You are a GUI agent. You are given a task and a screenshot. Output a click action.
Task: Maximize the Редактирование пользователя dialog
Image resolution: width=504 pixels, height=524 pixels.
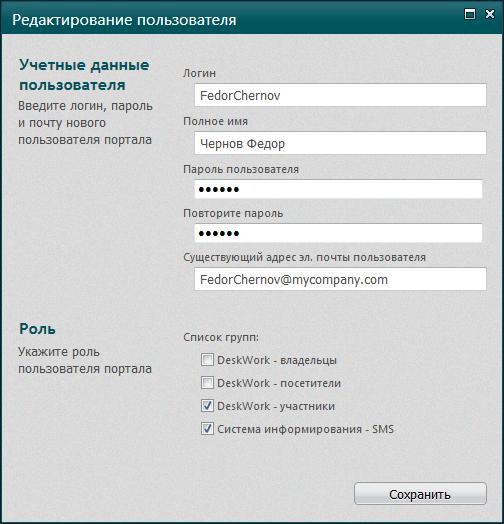470,14
